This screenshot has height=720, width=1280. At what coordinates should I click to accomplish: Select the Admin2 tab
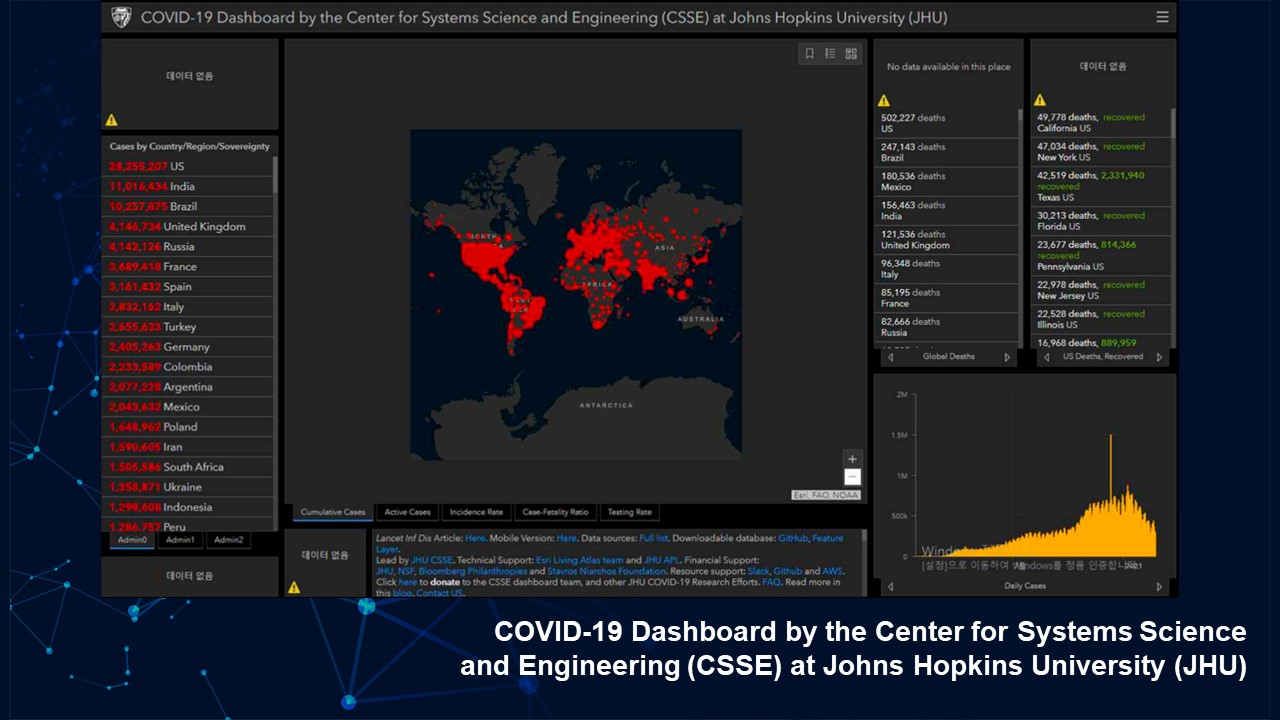228,540
